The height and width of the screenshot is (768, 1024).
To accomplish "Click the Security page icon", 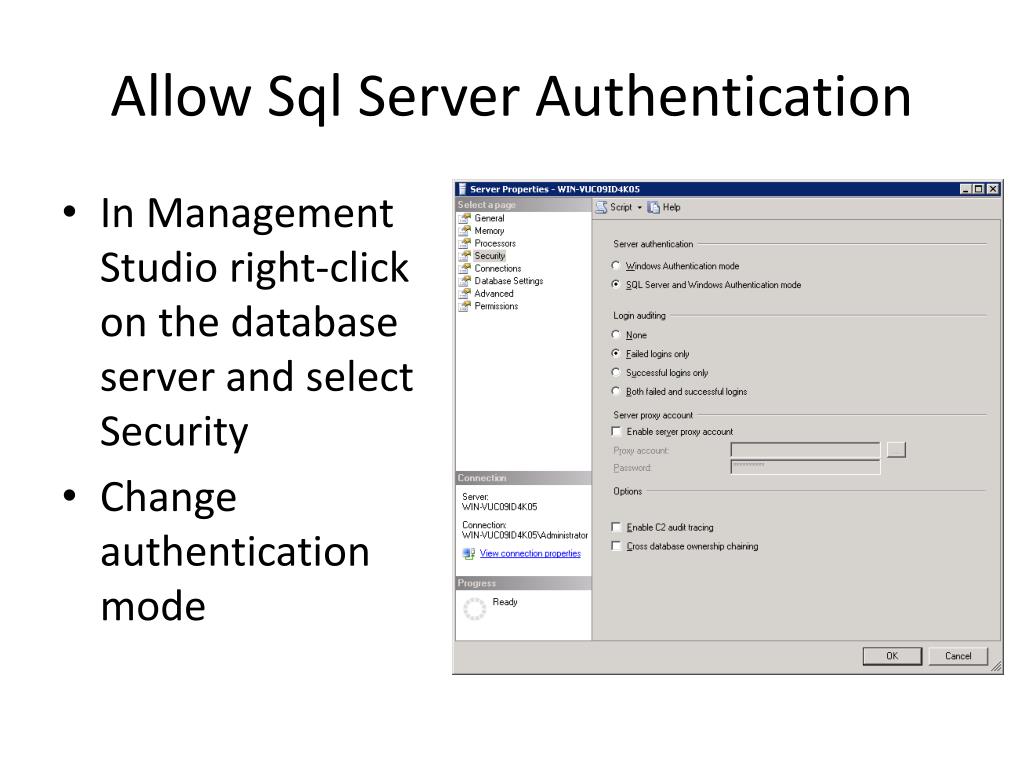I will tap(465, 256).
